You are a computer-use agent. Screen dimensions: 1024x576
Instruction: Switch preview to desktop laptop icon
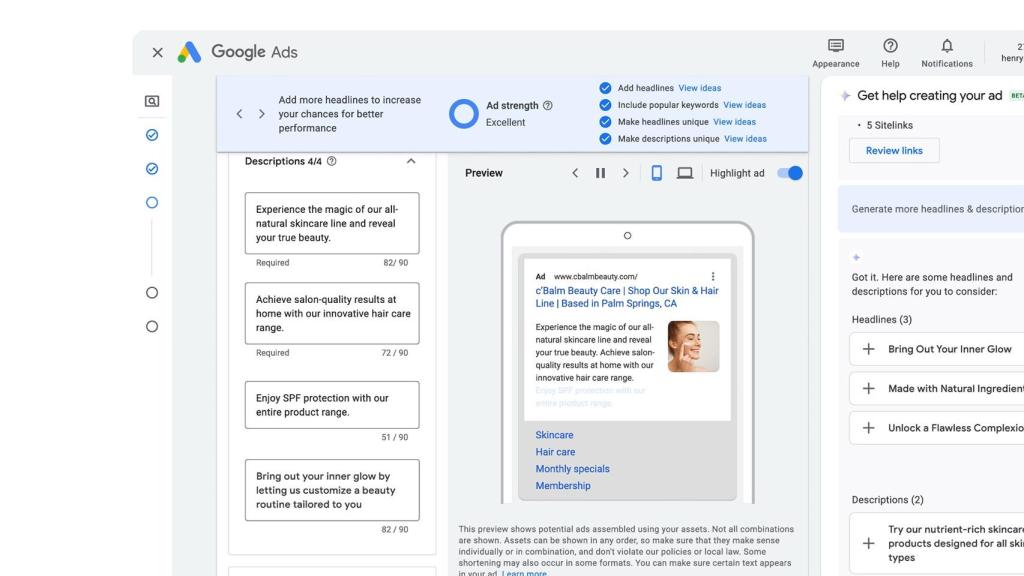(x=685, y=173)
